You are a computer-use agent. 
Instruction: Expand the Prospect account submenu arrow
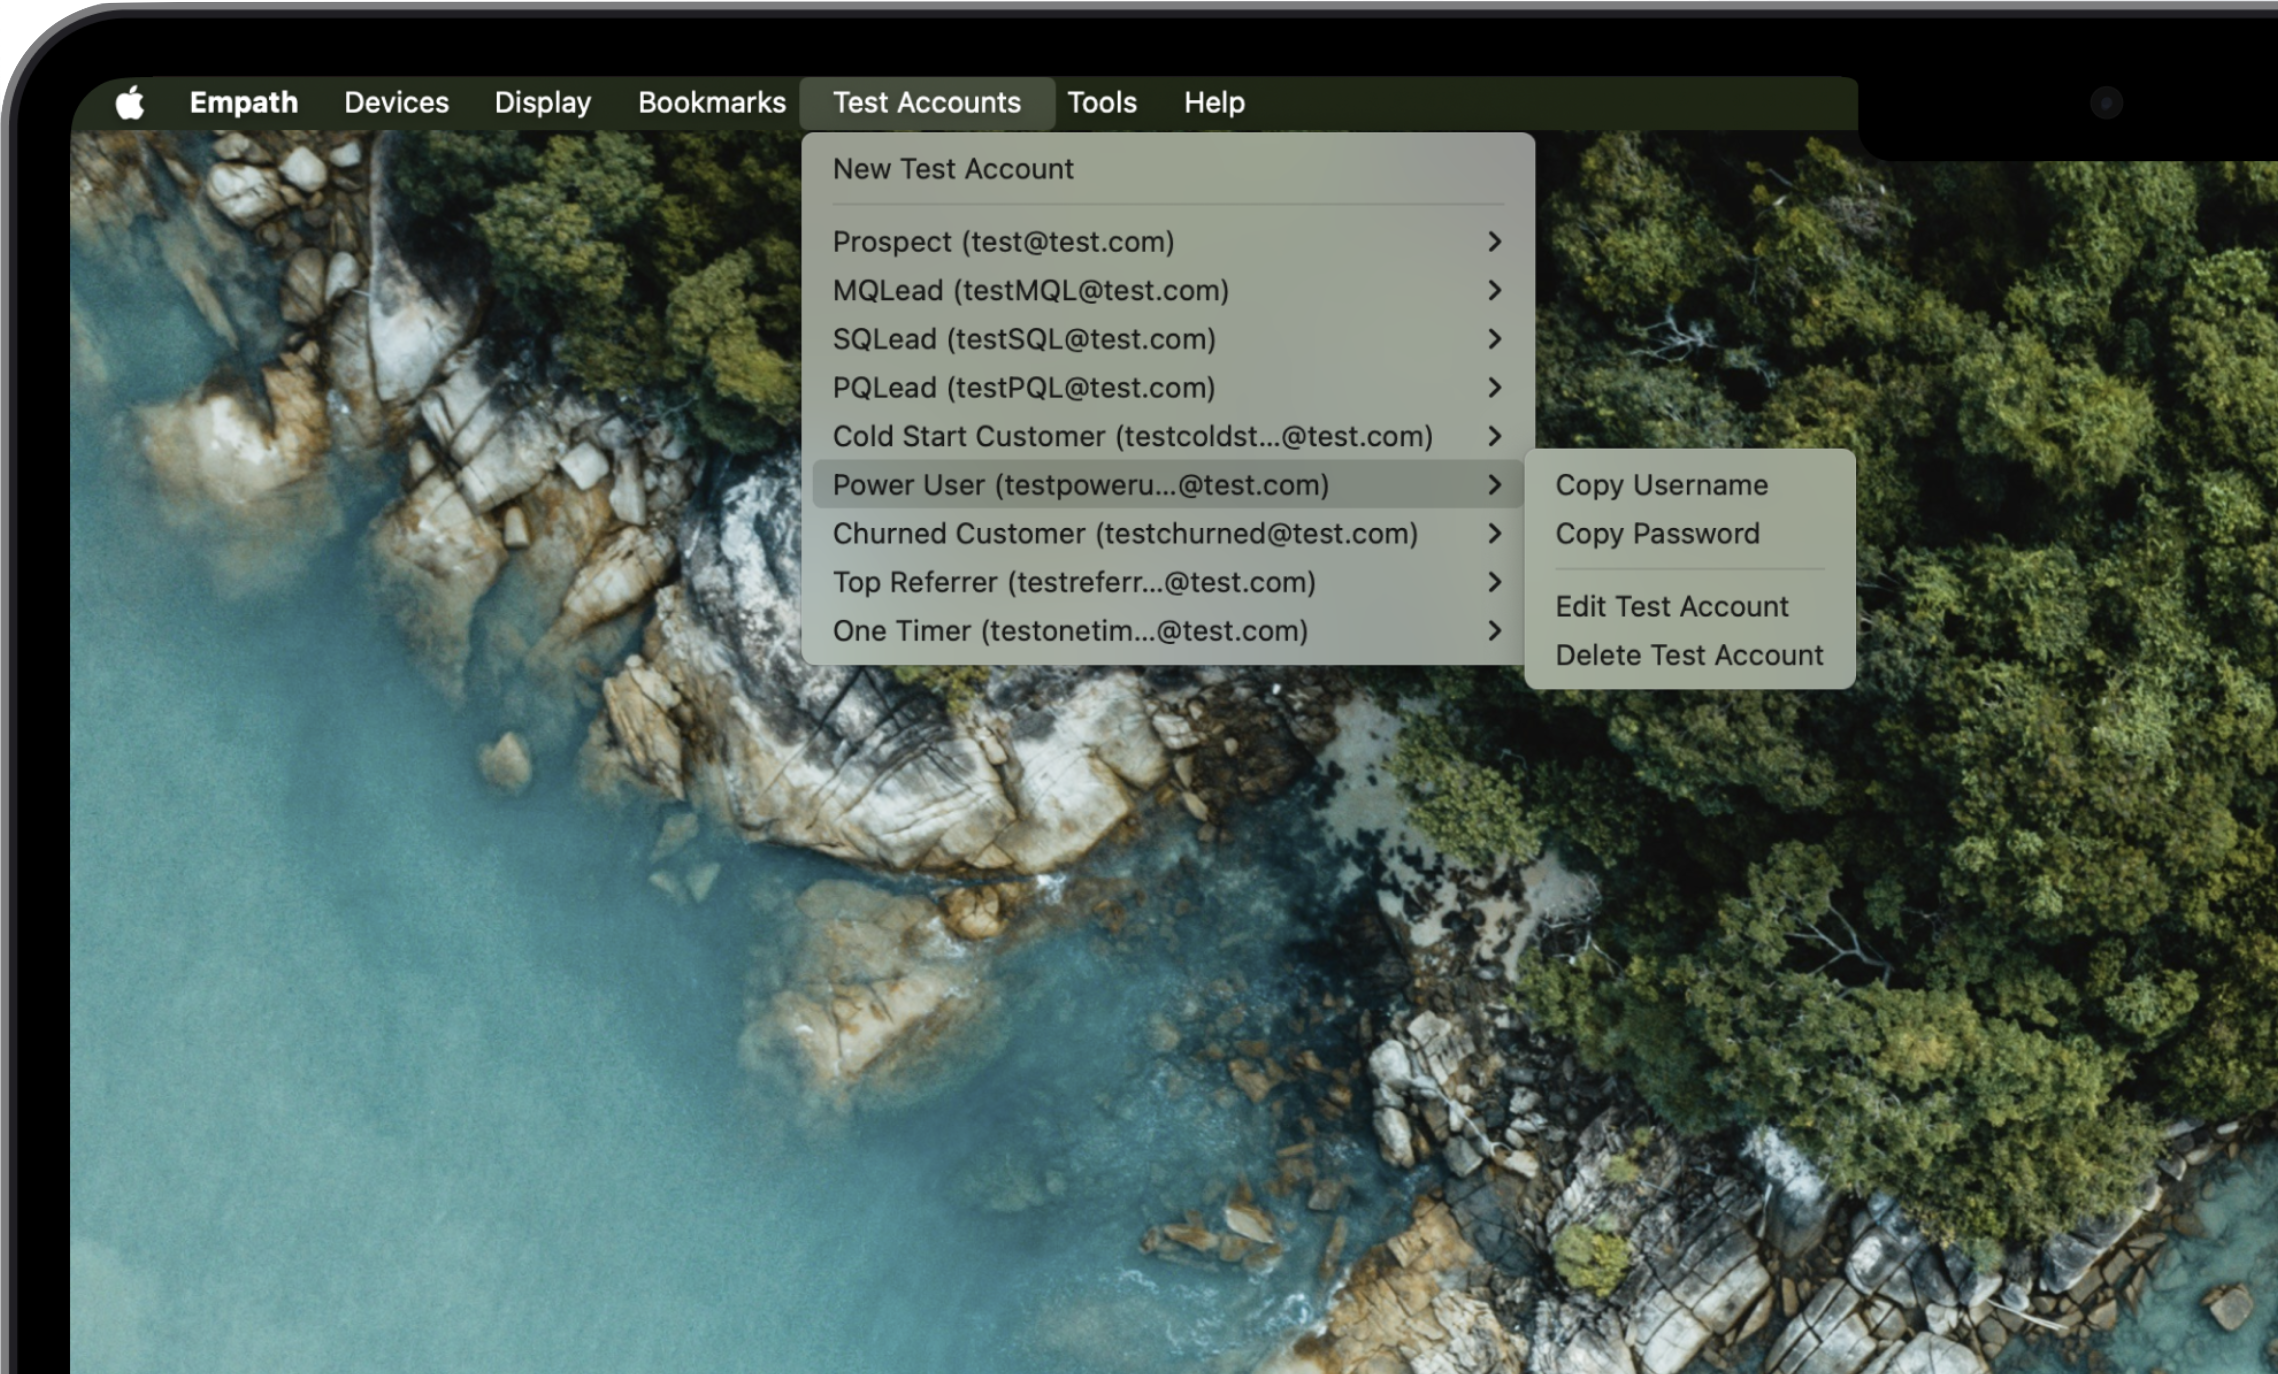[1494, 242]
